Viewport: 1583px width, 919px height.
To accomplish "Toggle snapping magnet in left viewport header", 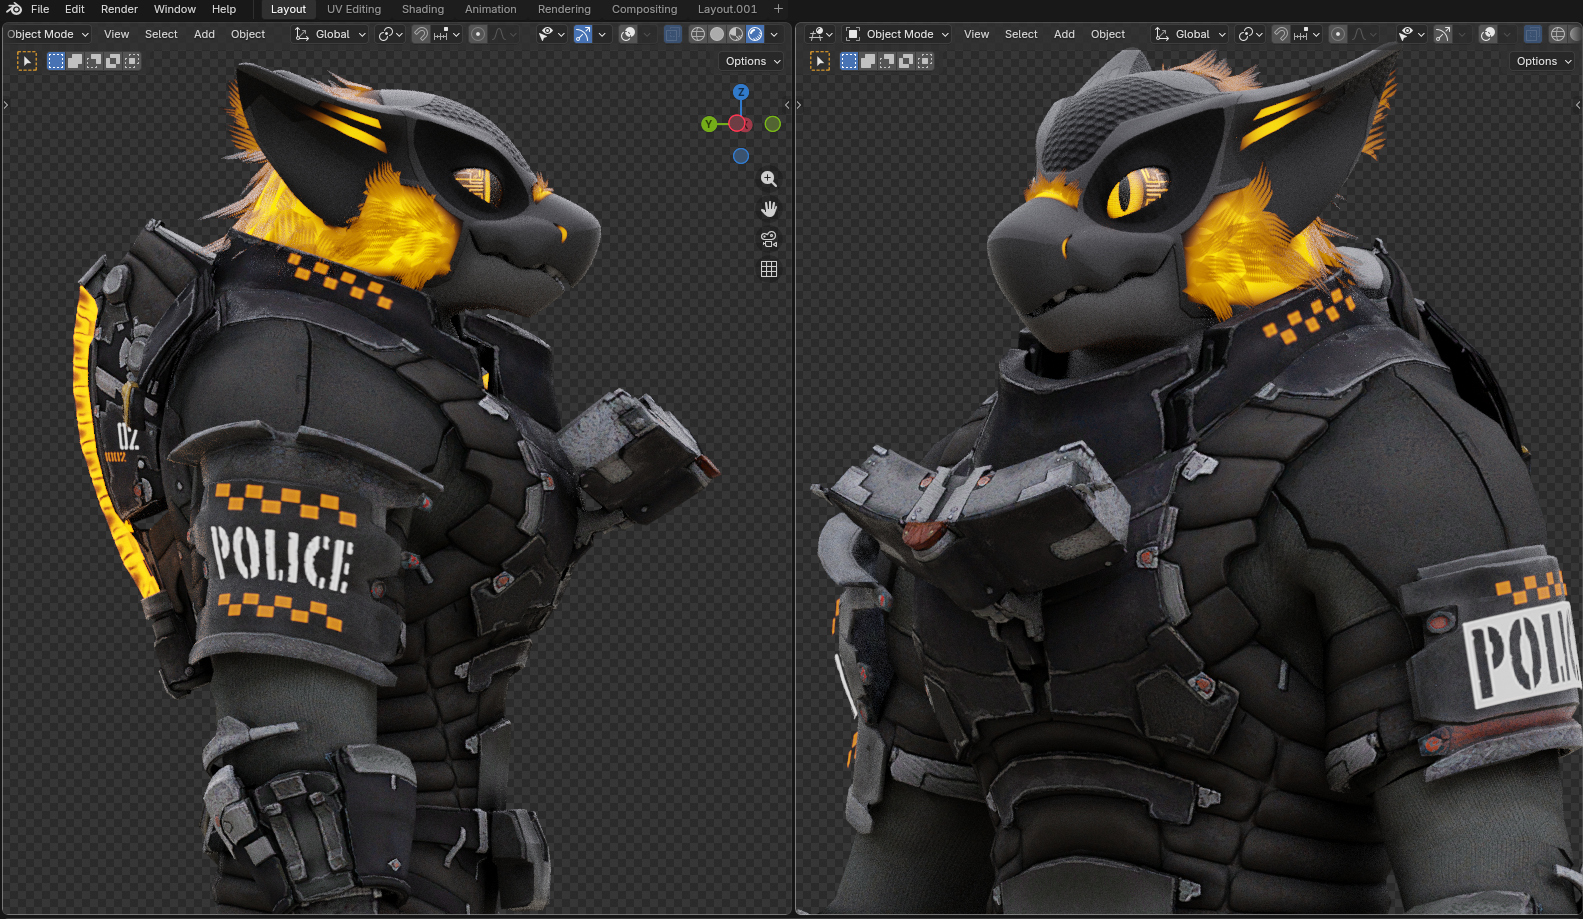I will (x=421, y=34).
